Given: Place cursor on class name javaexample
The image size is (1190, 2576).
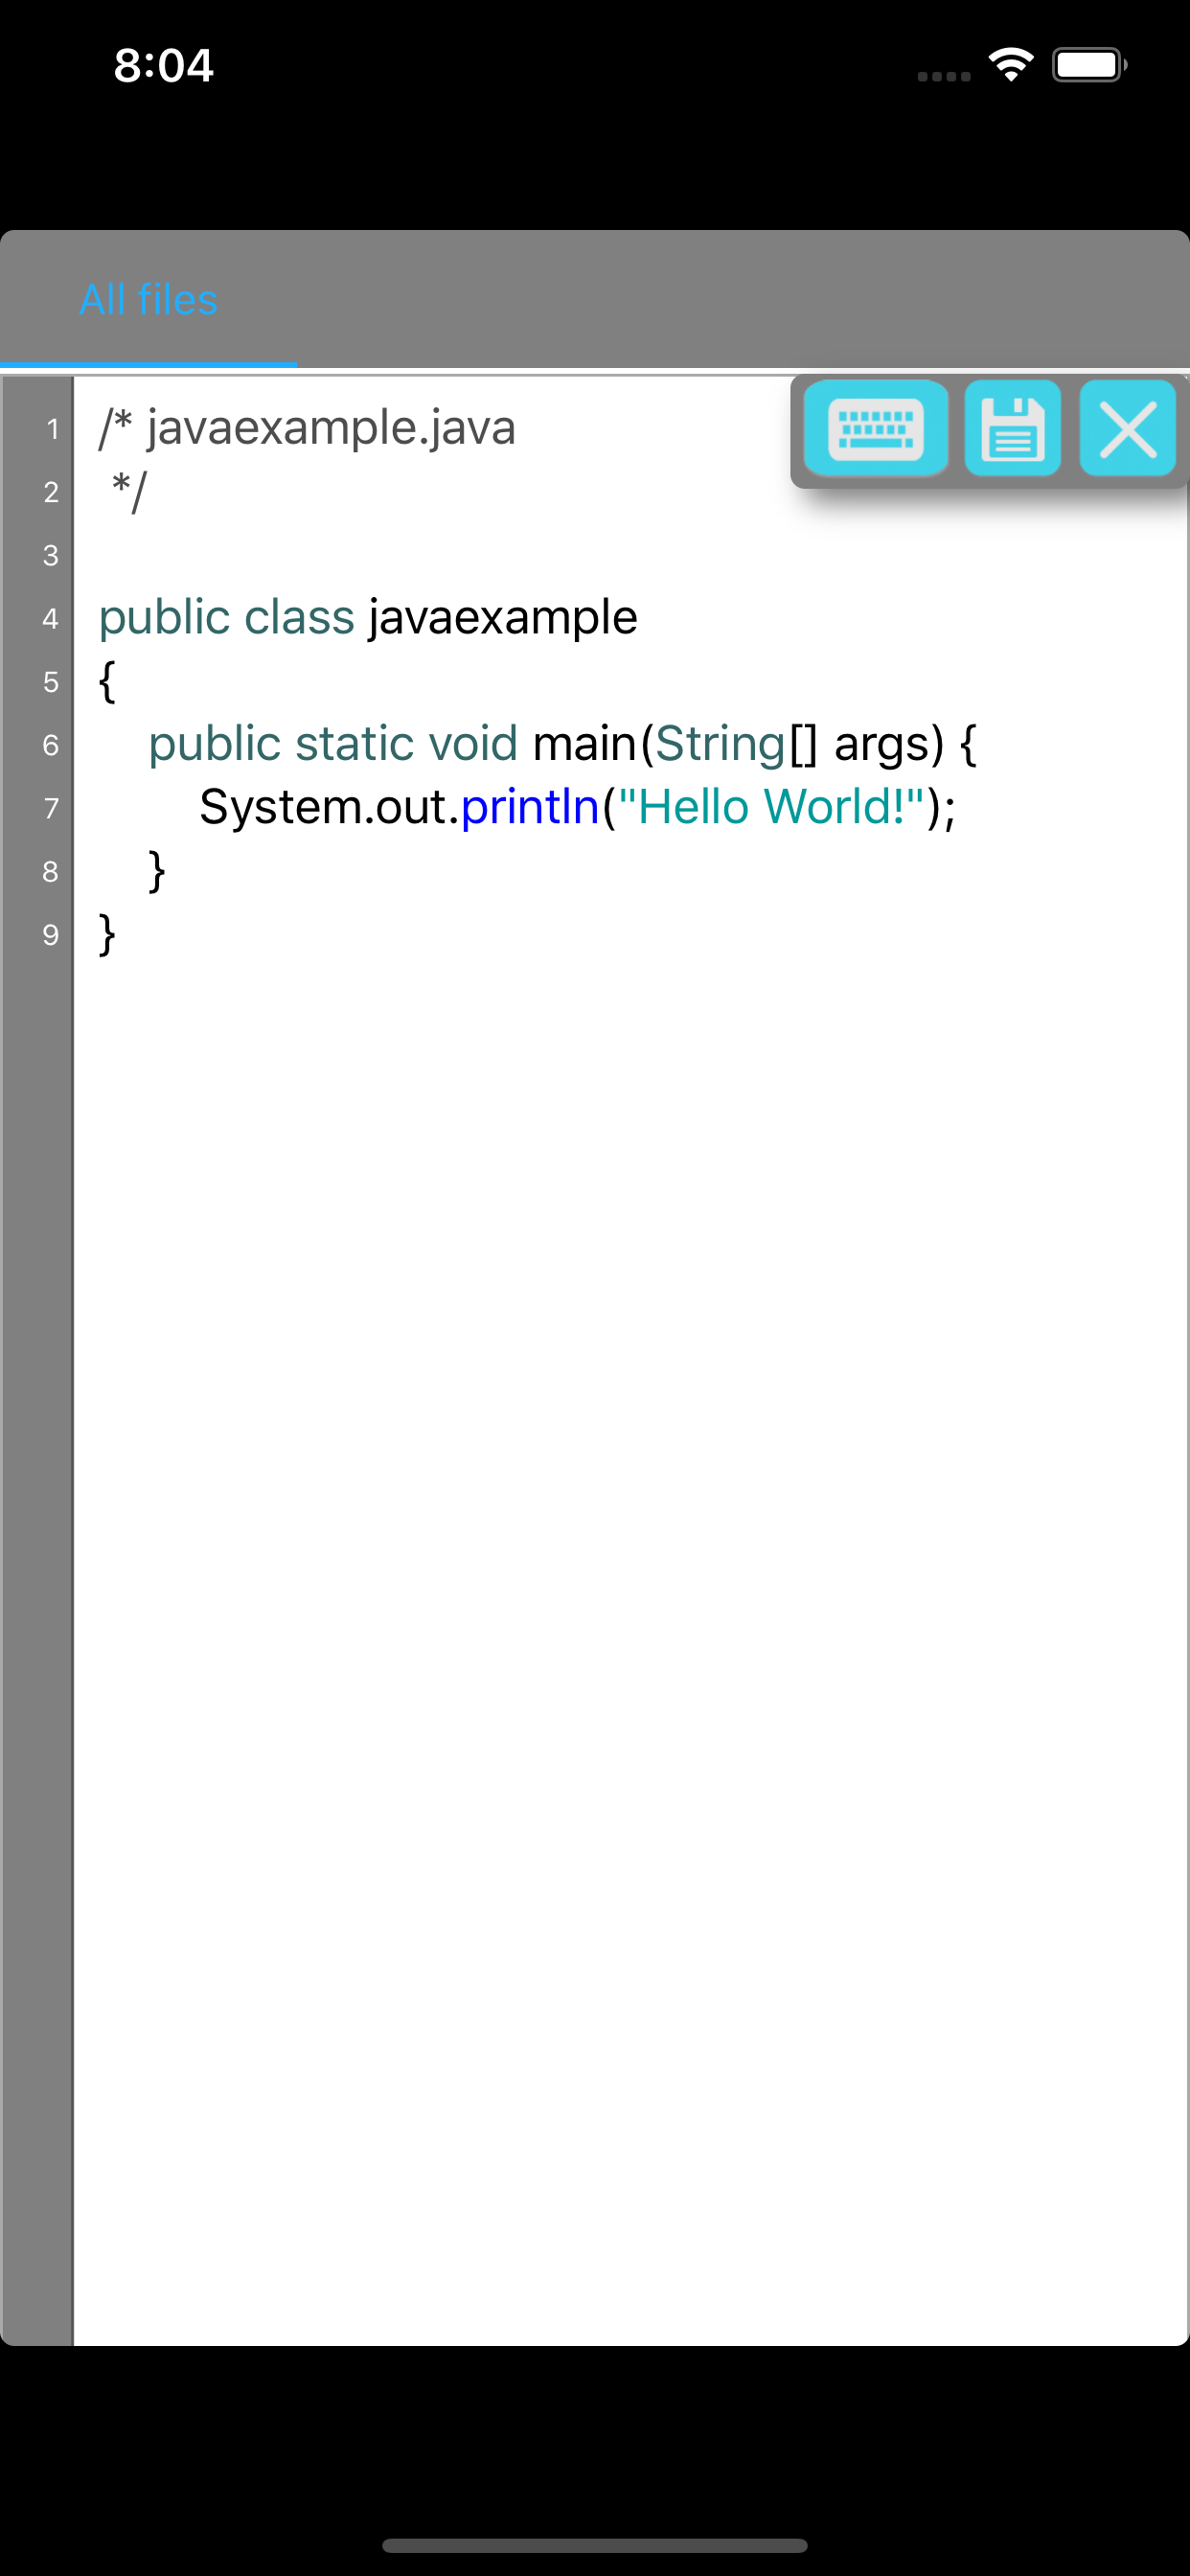Looking at the screenshot, I should (x=503, y=618).
